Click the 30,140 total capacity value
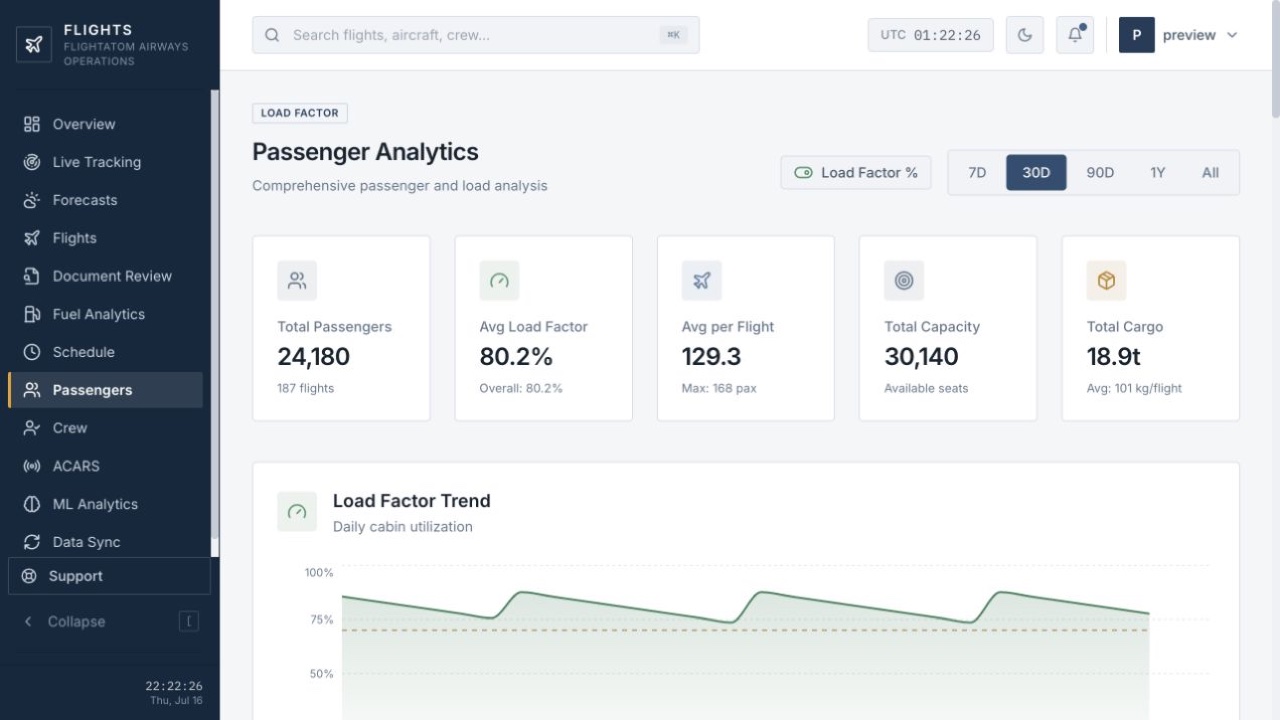Screen dimensions: 1280x720 (x=921, y=357)
